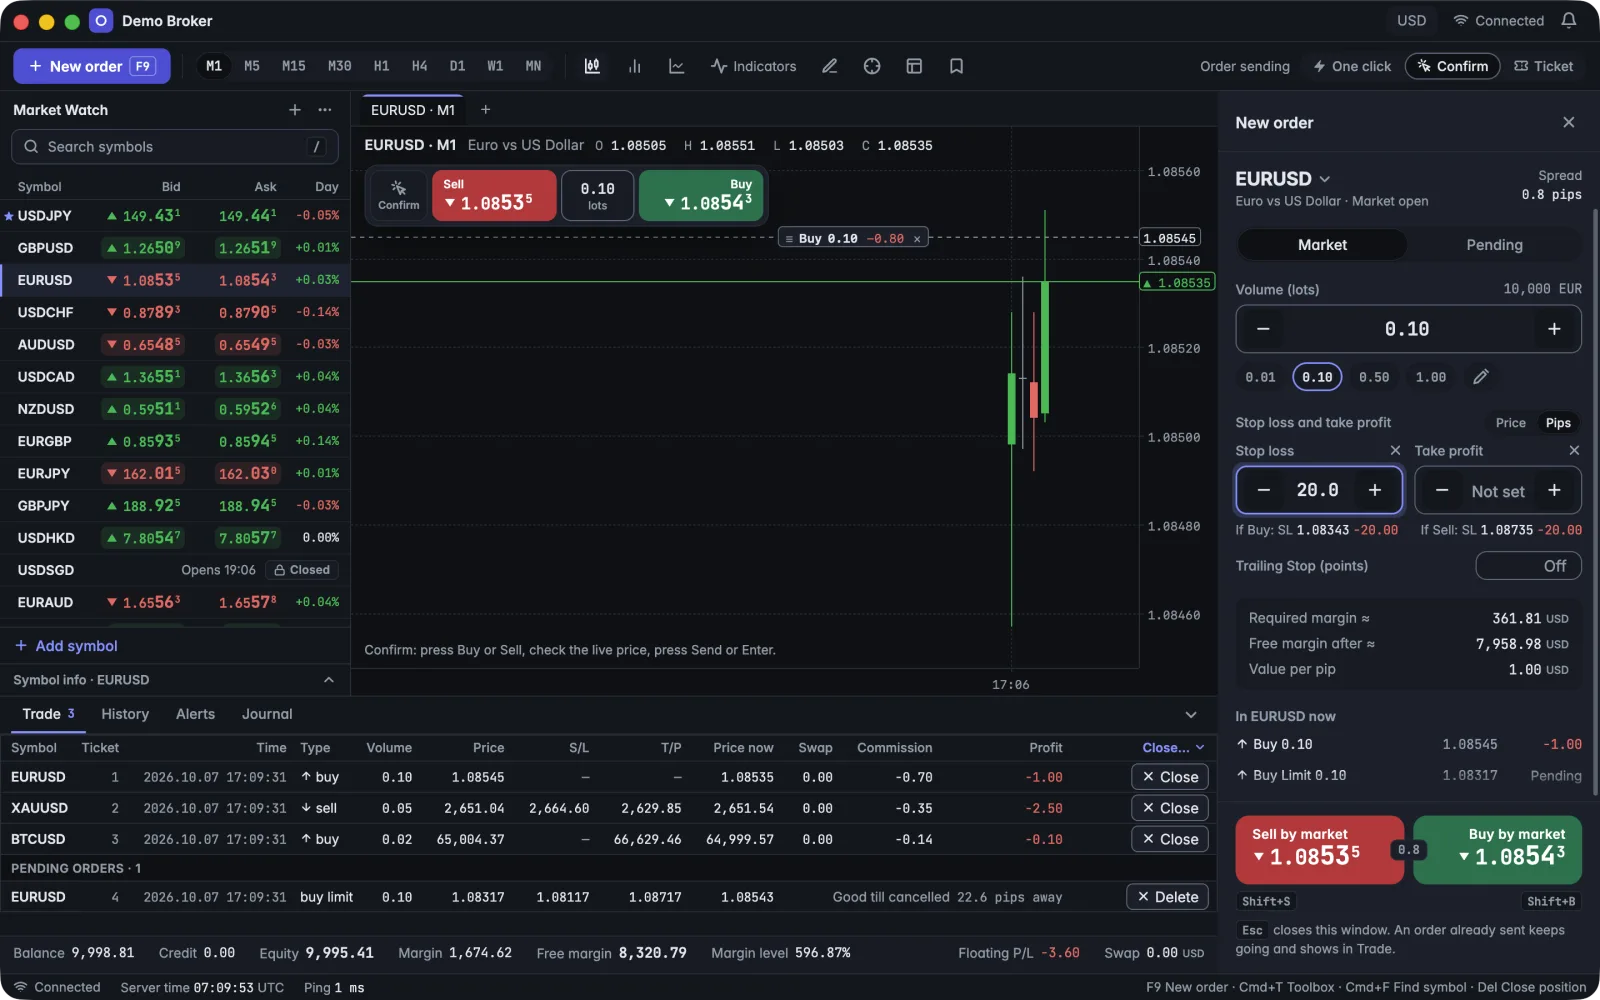1600x1000 pixels.
Task: Click the New order F9 button
Action: click(92, 66)
